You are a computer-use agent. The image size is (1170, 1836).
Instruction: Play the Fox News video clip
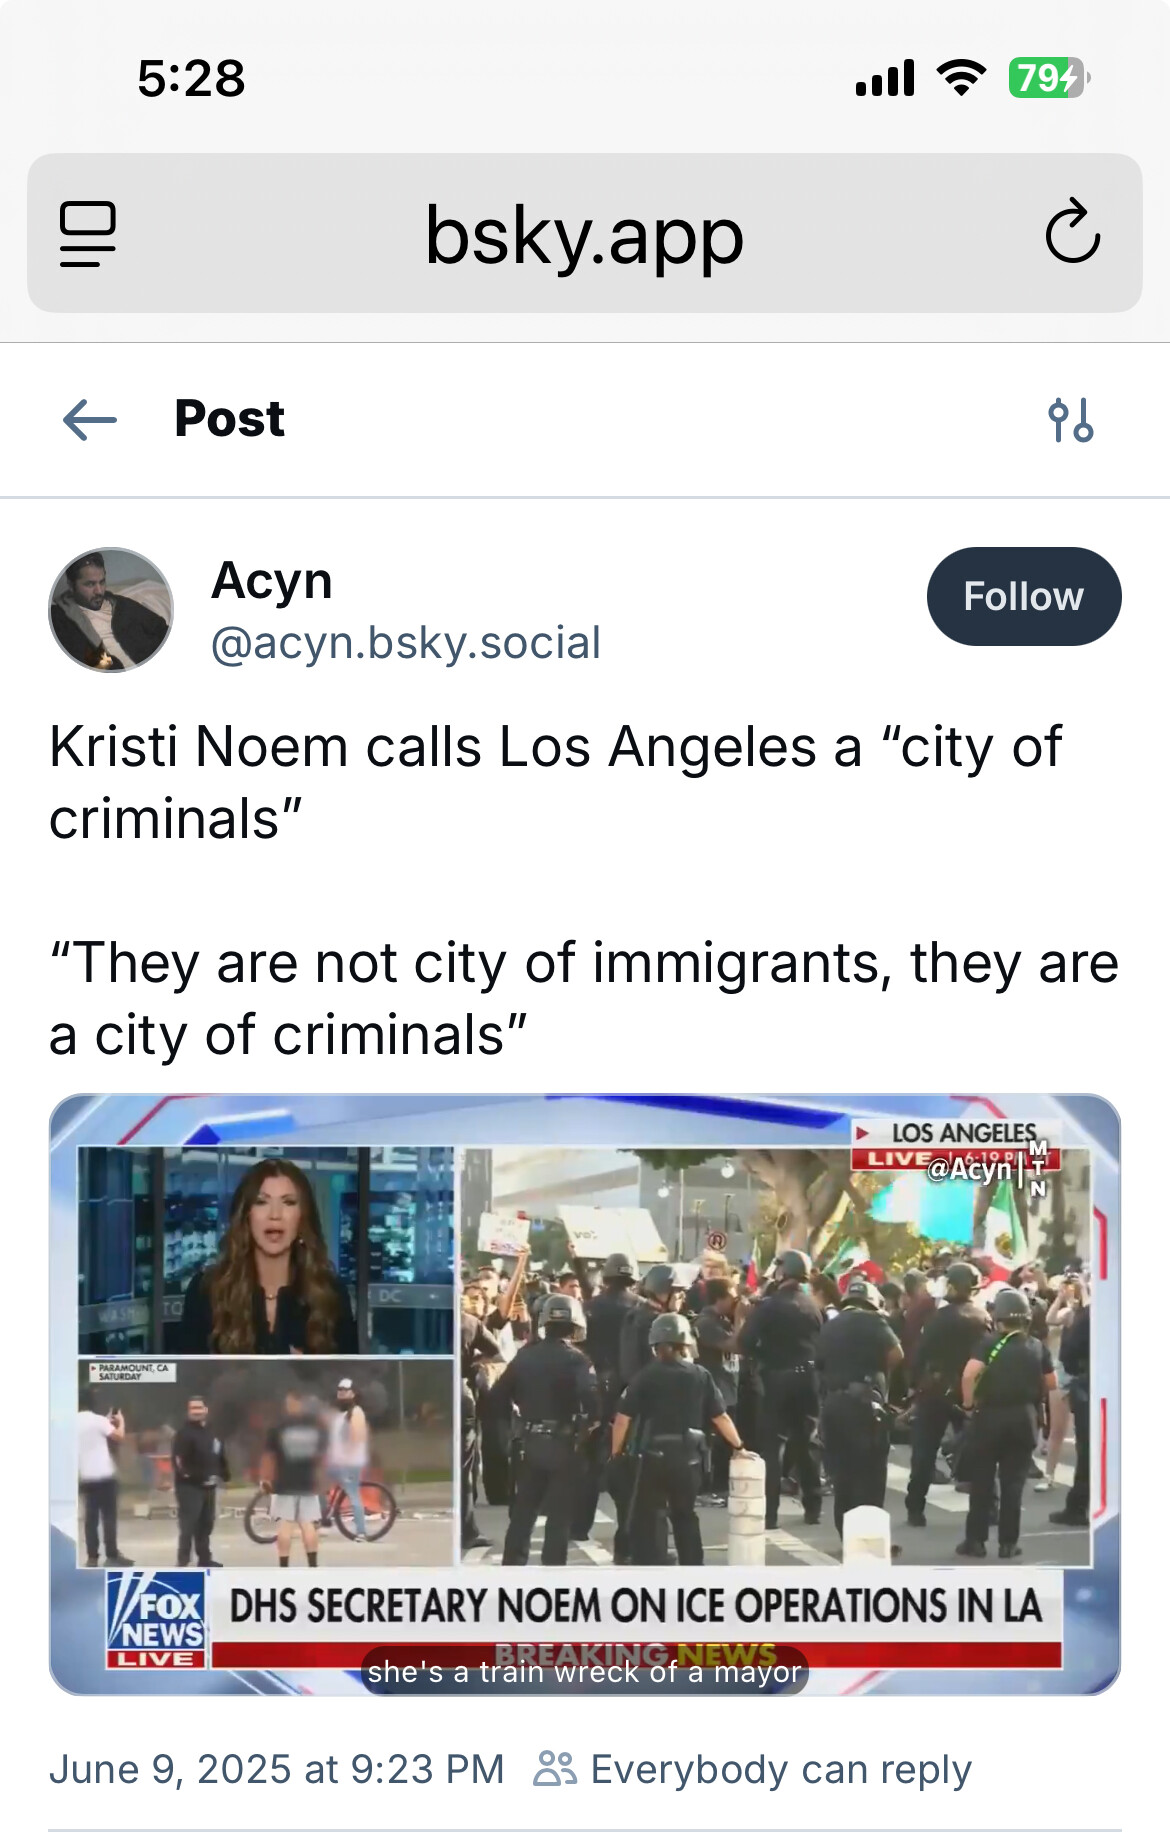click(585, 1395)
